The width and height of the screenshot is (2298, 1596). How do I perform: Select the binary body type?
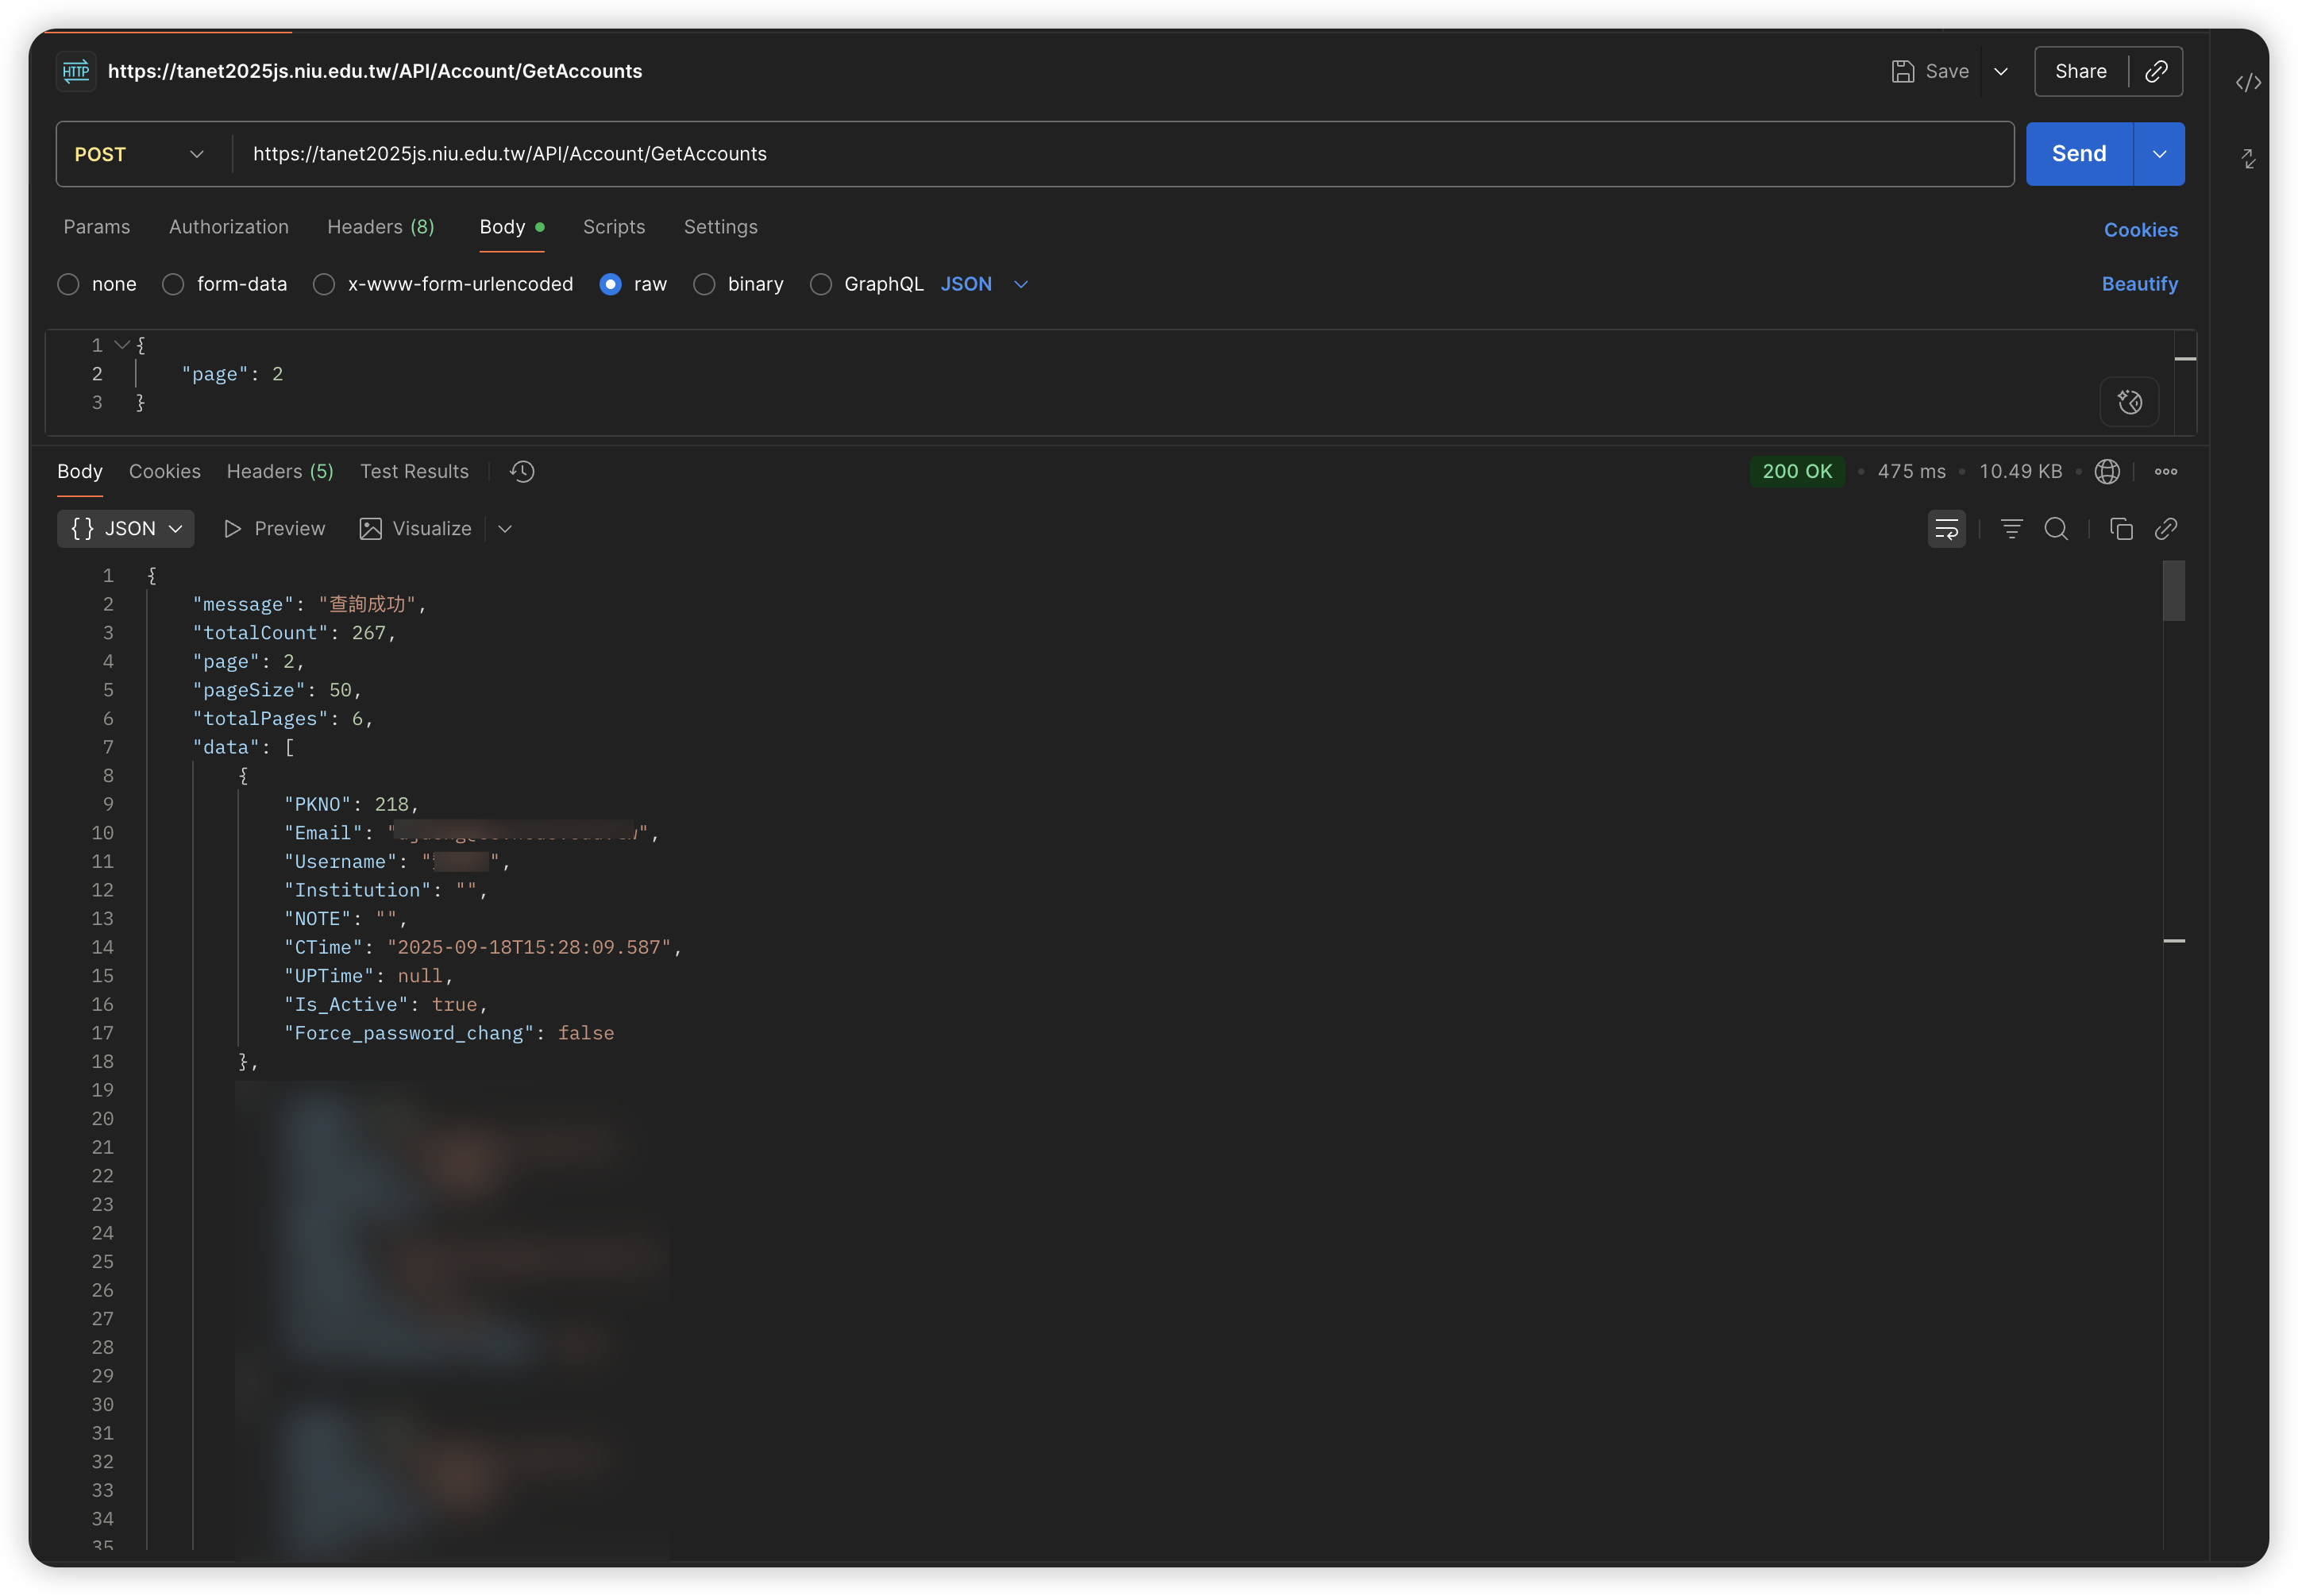click(704, 284)
